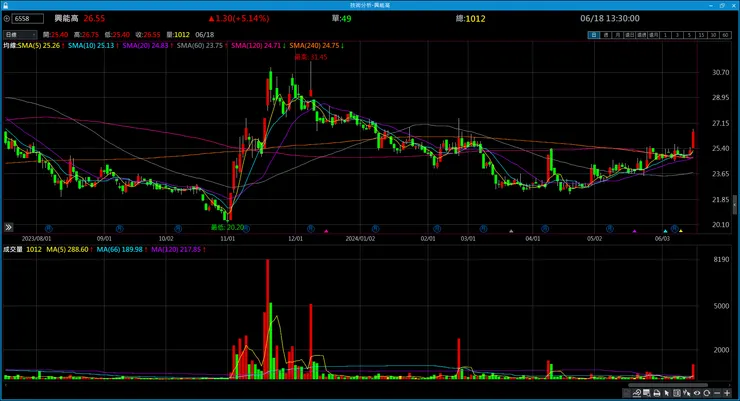Image resolution: width=740 pixels, height=401 pixels.
Task: Click the MA(120) 217.85 volume label
Action: (178, 249)
